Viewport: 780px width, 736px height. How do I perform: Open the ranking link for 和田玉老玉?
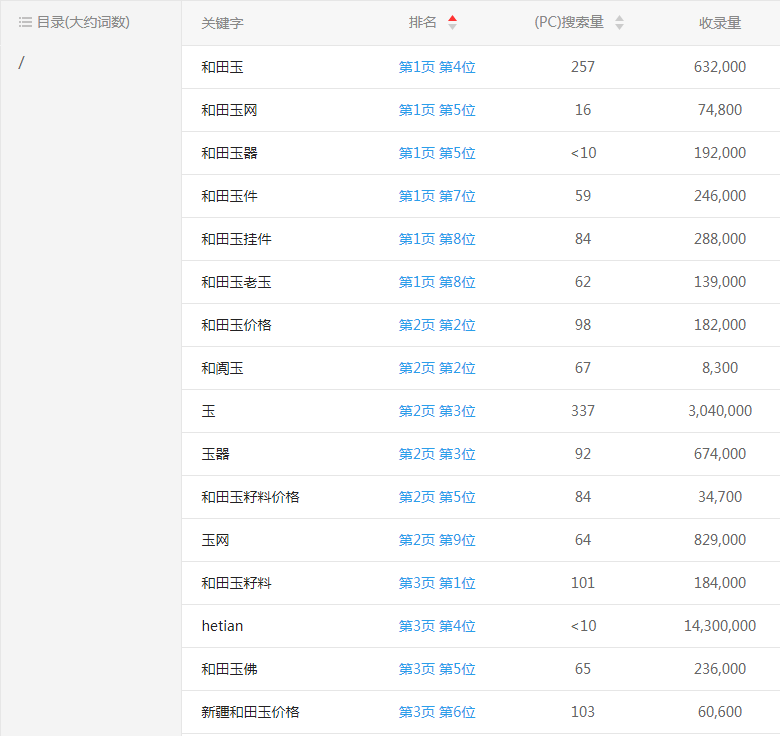[437, 282]
